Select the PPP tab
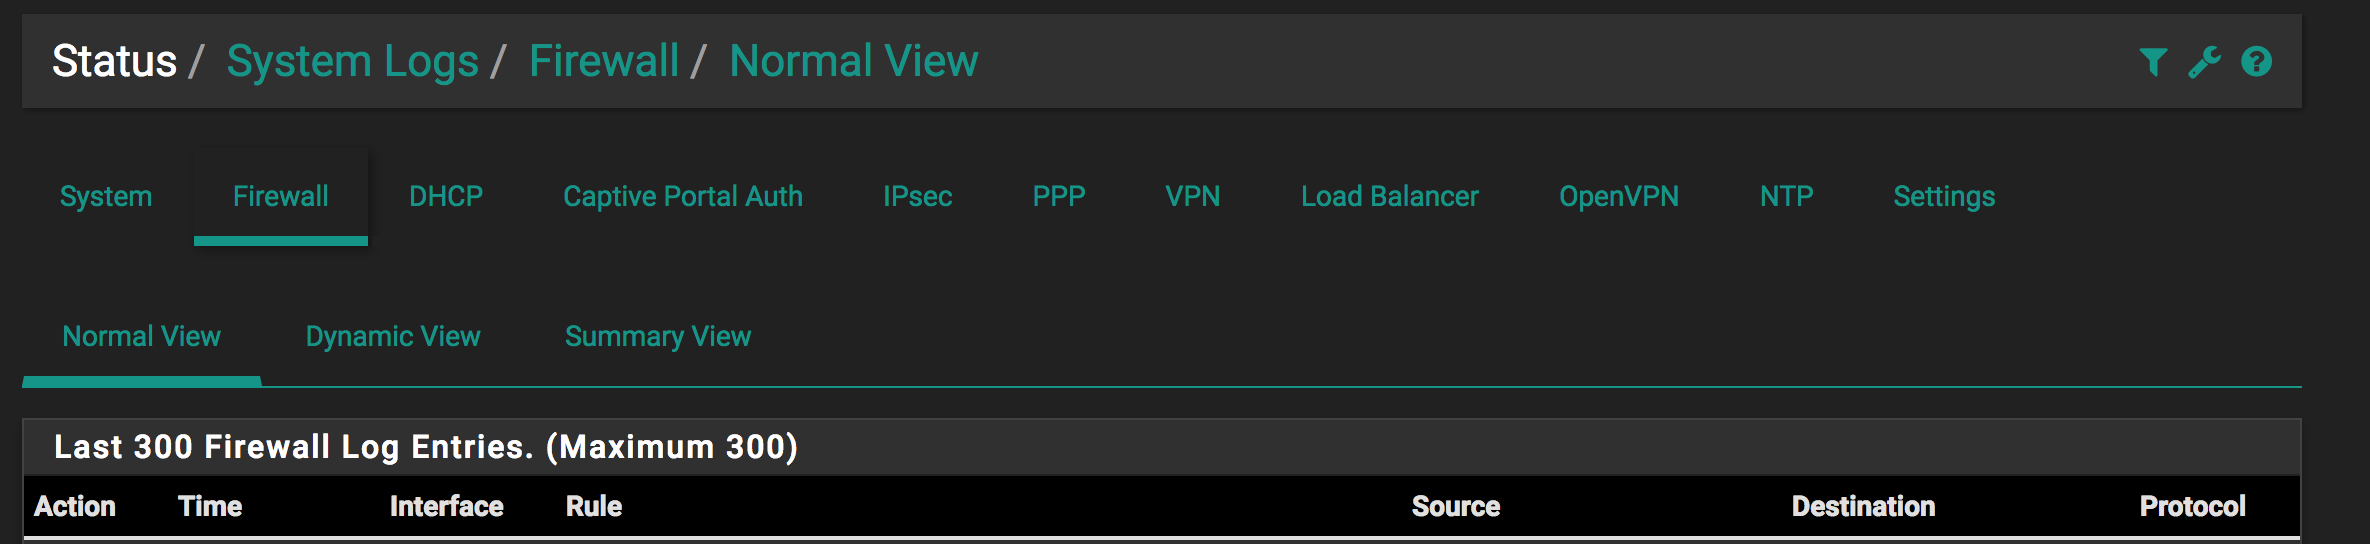The height and width of the screenshot is (544, 2370). click(1058, 196)
